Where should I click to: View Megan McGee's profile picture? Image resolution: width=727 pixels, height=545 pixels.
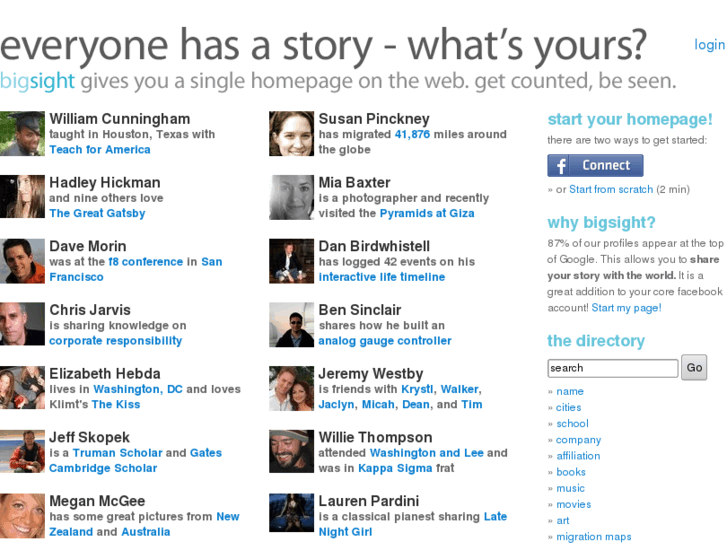pos(22,516)
